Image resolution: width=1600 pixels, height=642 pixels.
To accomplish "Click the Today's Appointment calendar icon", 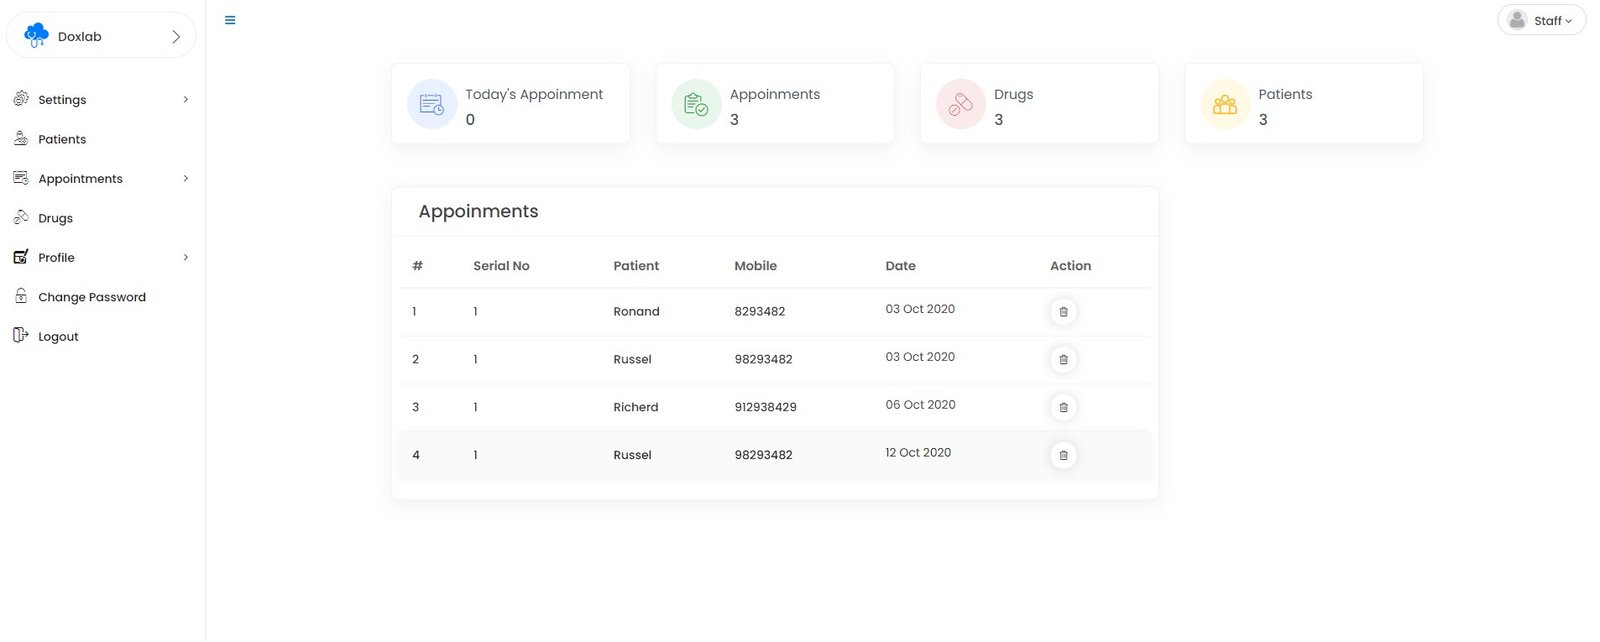I will 432,104.
